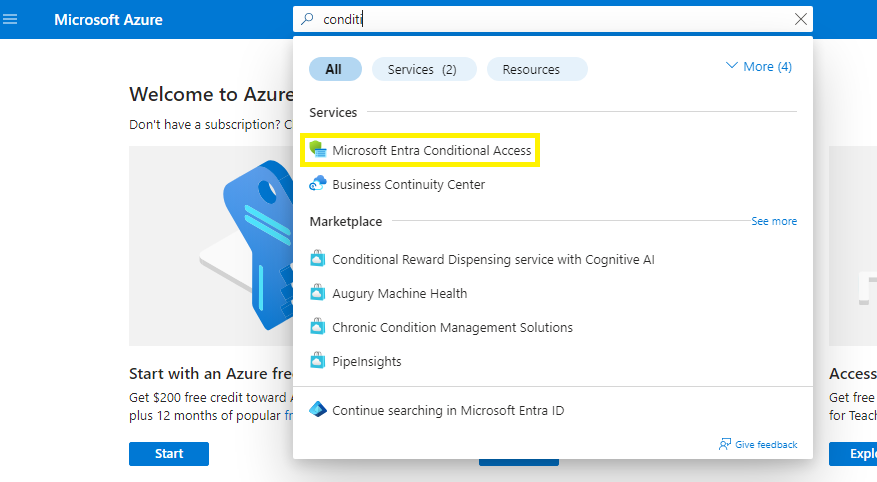
Task: Open Conditional Reward Dispensing service result
Action: pos(493,259)
